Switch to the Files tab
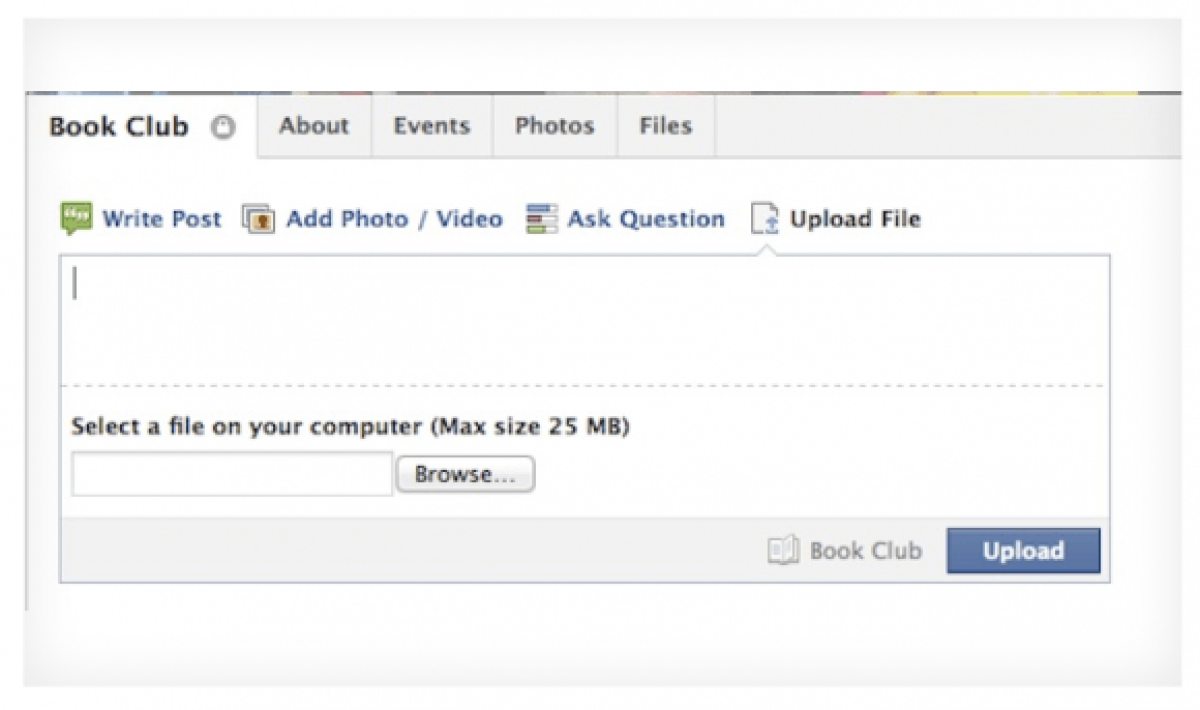 (665, 126)
